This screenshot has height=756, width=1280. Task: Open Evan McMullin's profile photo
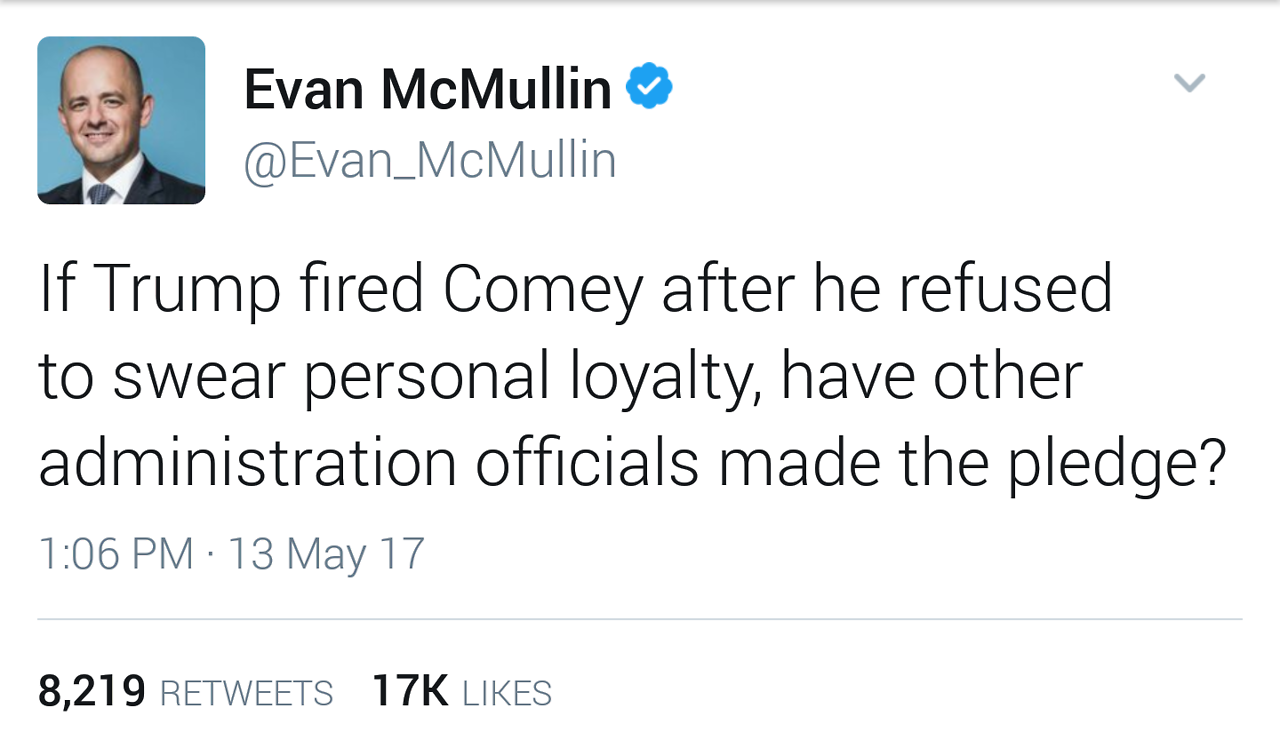(121, 120)
